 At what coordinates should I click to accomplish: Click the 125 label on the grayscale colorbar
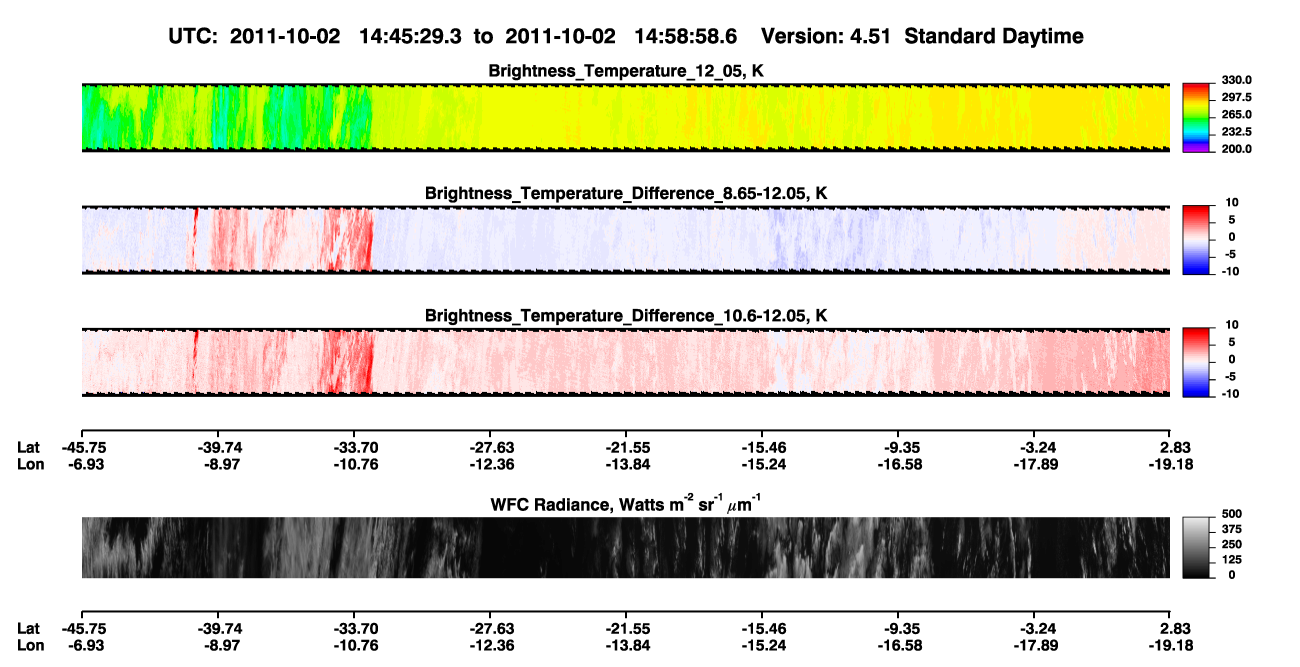coord(1233,559)
